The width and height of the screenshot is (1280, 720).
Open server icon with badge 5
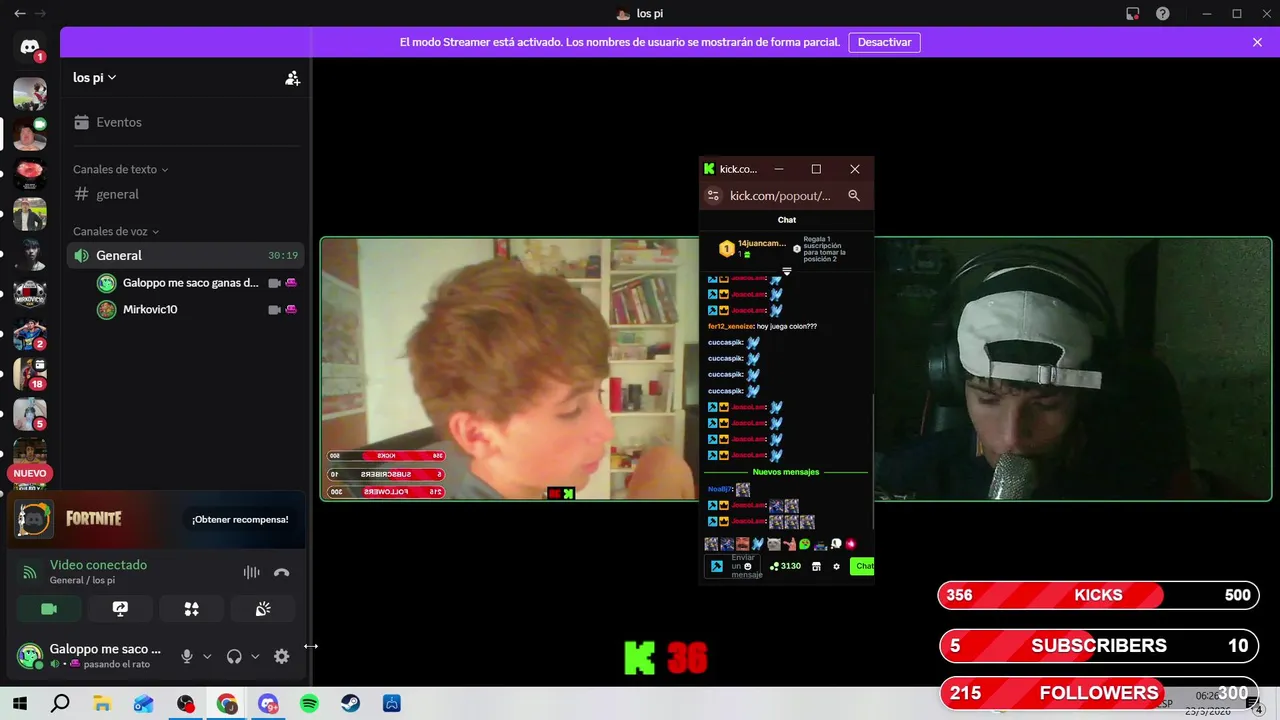click(x=30, y=414)
